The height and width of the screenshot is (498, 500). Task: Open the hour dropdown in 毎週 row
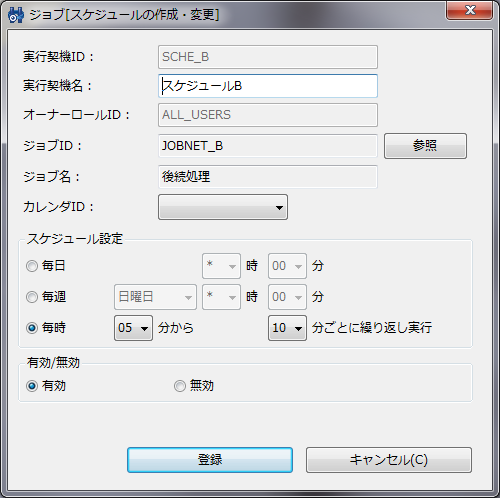221,297
